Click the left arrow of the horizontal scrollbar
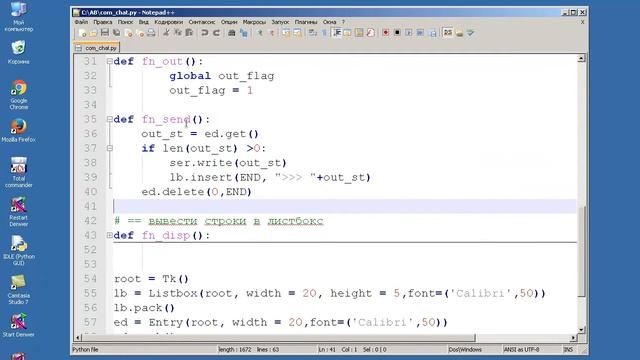The image size is (640, 360). click(78, 338)
